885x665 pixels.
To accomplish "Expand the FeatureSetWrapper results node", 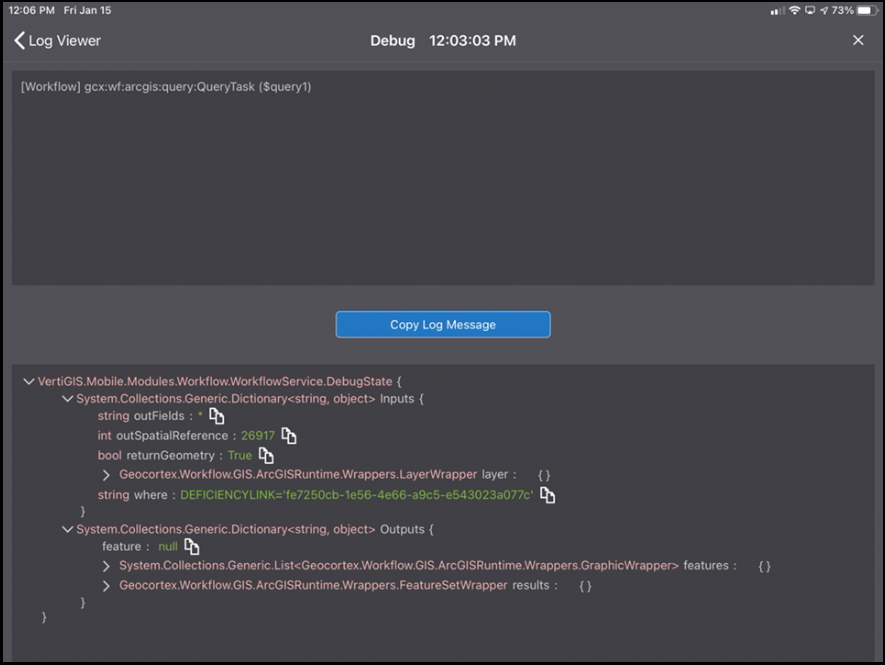I will (106, 585).
